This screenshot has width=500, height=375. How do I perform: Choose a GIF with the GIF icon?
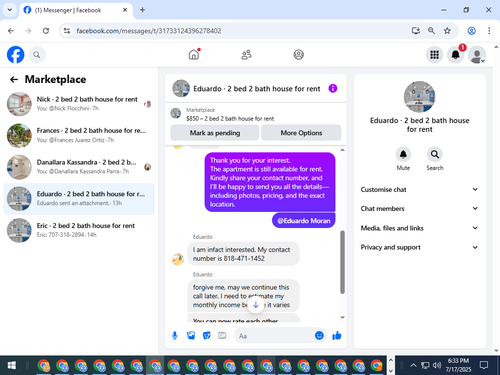point(222,336)
